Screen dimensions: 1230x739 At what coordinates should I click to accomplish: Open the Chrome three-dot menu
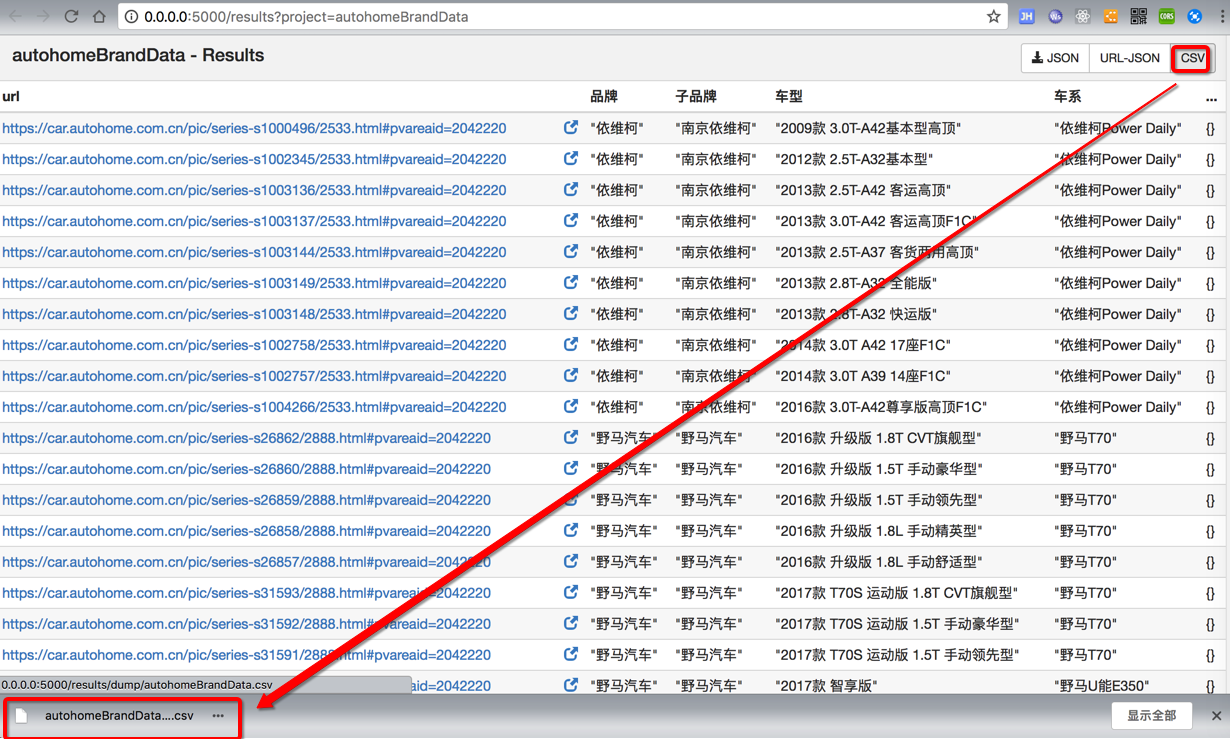(x=1222, y=16)
